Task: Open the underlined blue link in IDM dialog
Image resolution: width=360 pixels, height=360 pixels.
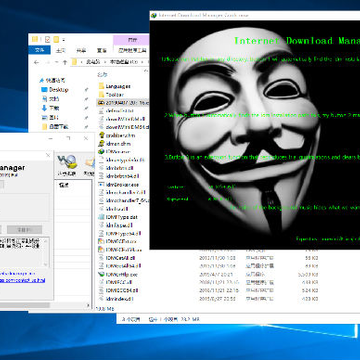Action: pyautogui.click(x=22, y=281)
